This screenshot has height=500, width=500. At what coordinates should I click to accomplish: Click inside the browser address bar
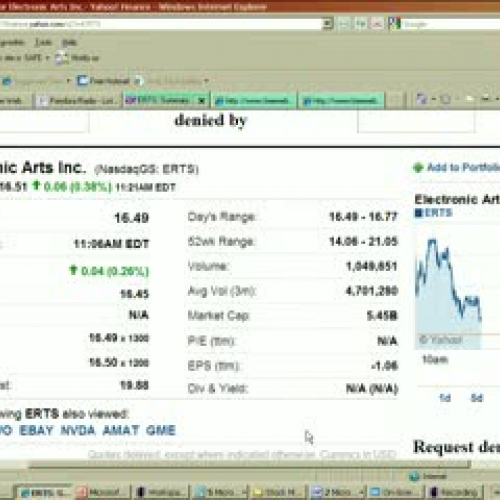click(160, 24)
